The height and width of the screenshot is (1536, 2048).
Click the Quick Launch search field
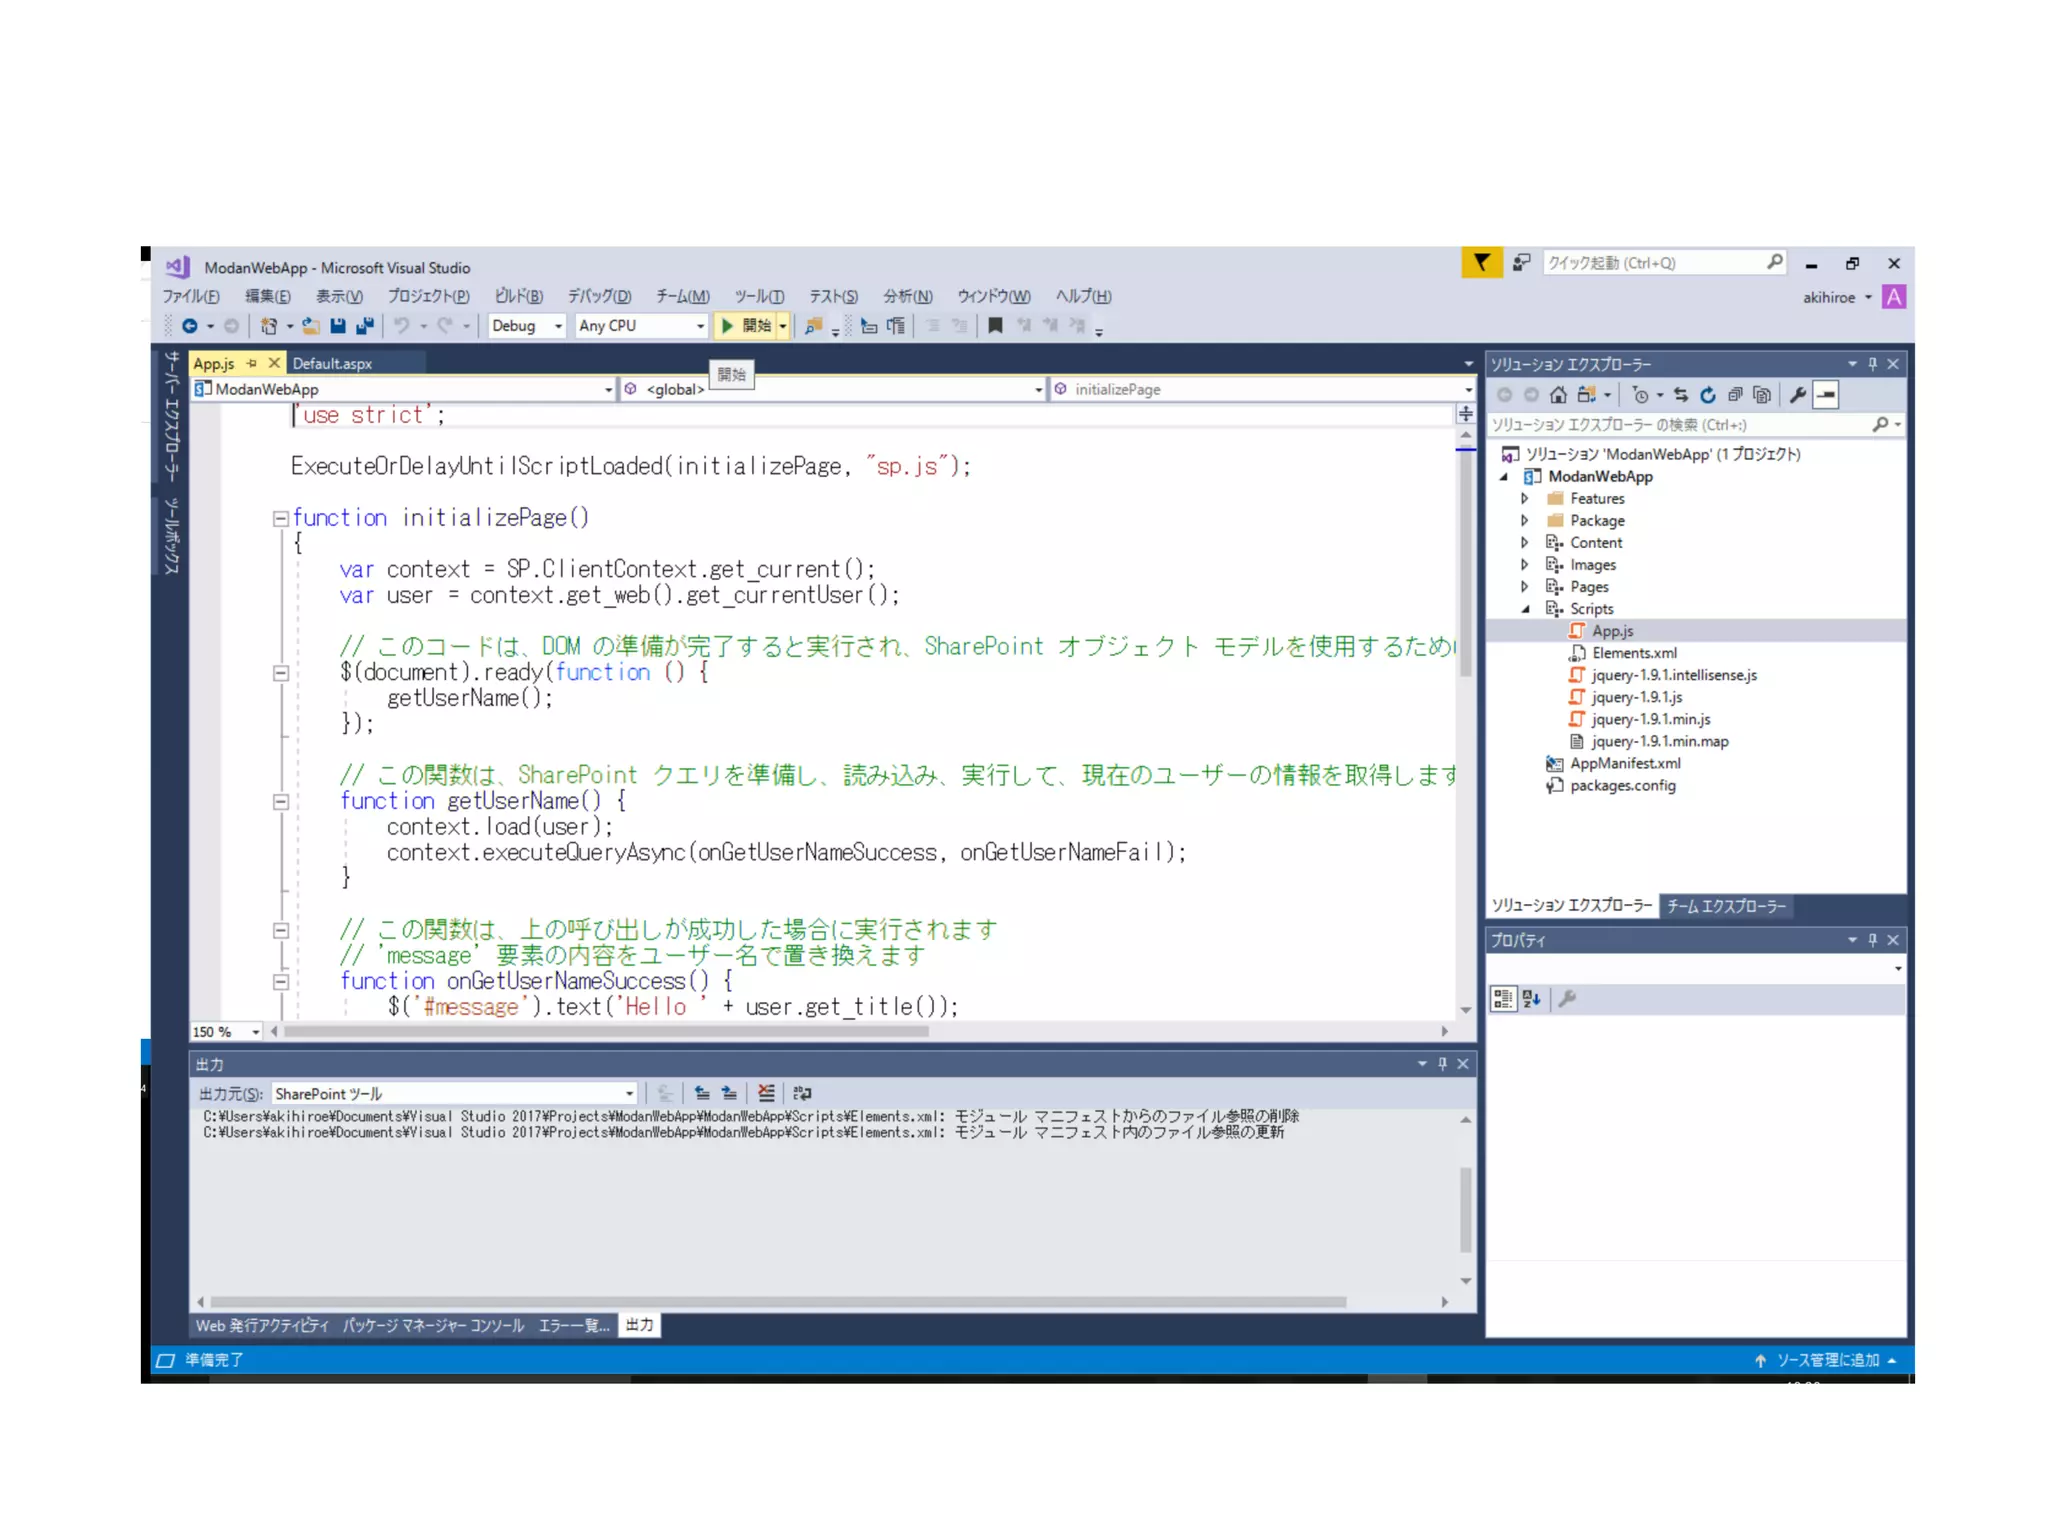1654,263
